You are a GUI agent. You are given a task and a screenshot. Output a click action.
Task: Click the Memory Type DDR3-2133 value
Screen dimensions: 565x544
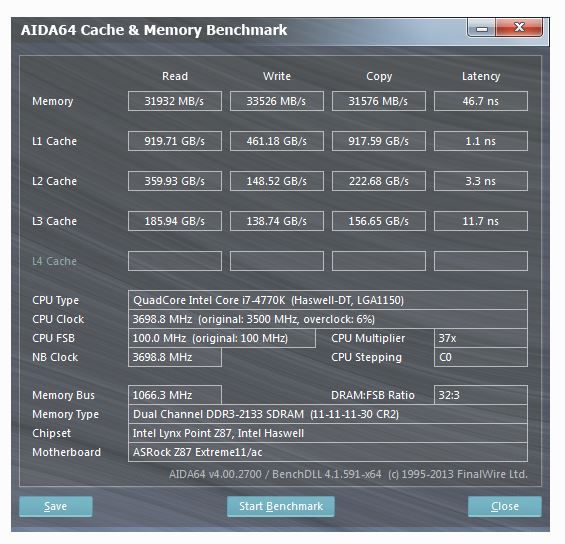click(328, 414)
